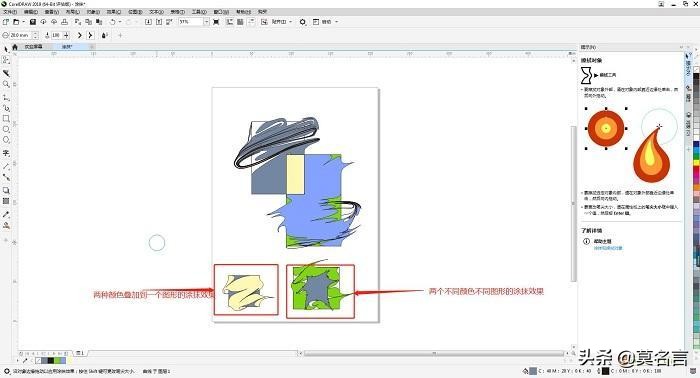Select the Transparency tool
The height and width of the screenshot is (378, 700).
coord(6,201)
